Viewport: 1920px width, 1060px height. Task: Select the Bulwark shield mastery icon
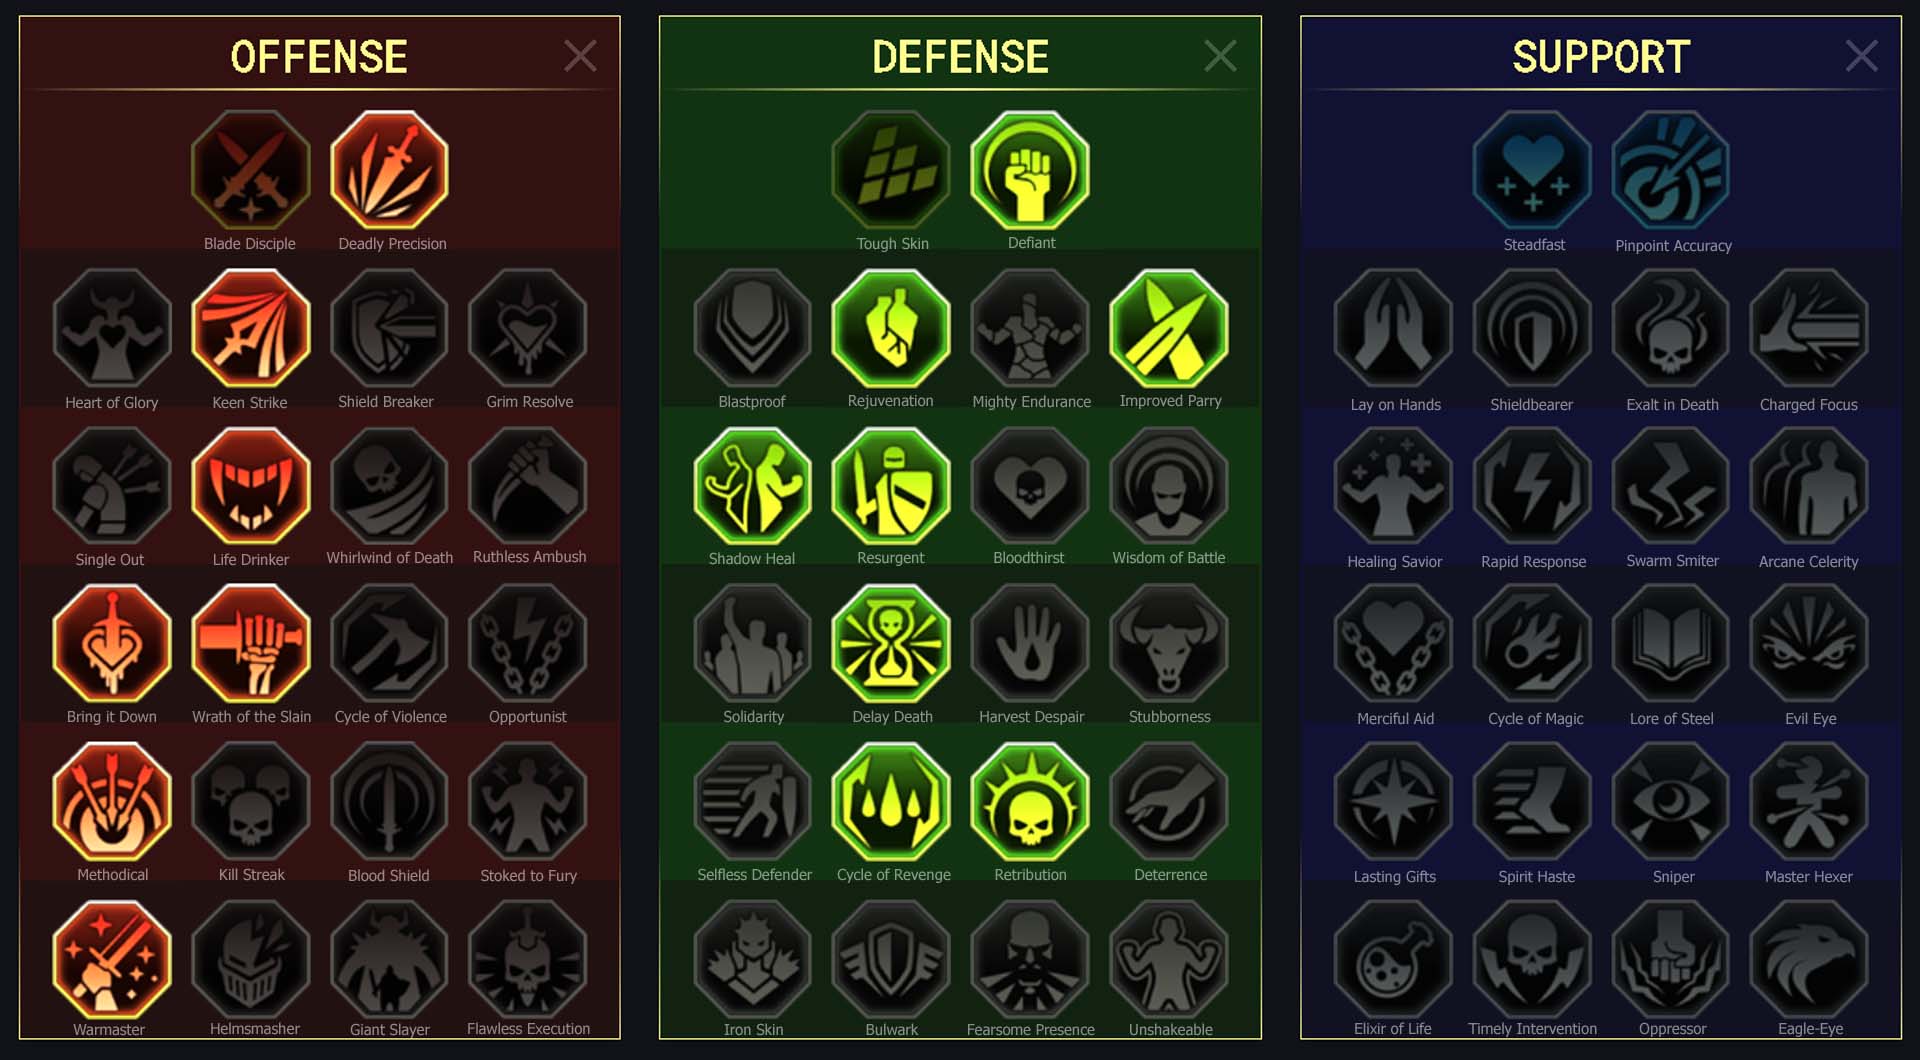pos(891,959)
